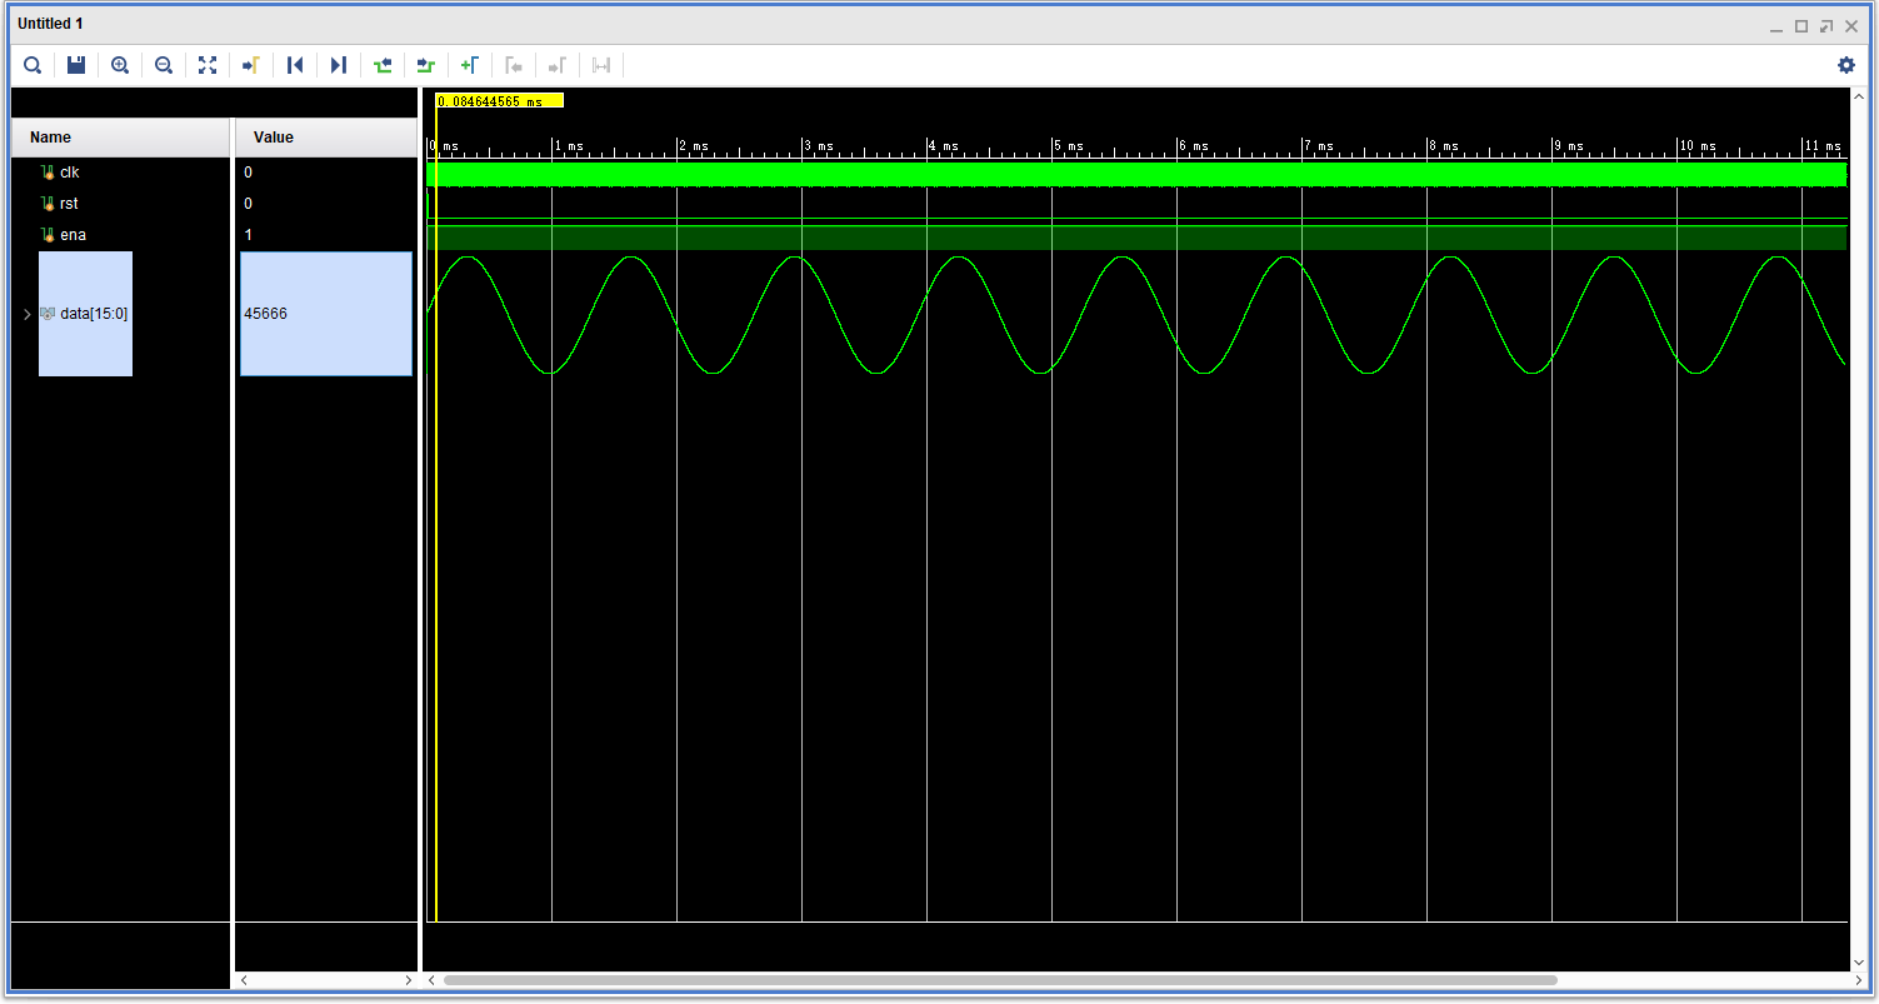
Task: Click the Name column header
Action: [x=49, y=137]
